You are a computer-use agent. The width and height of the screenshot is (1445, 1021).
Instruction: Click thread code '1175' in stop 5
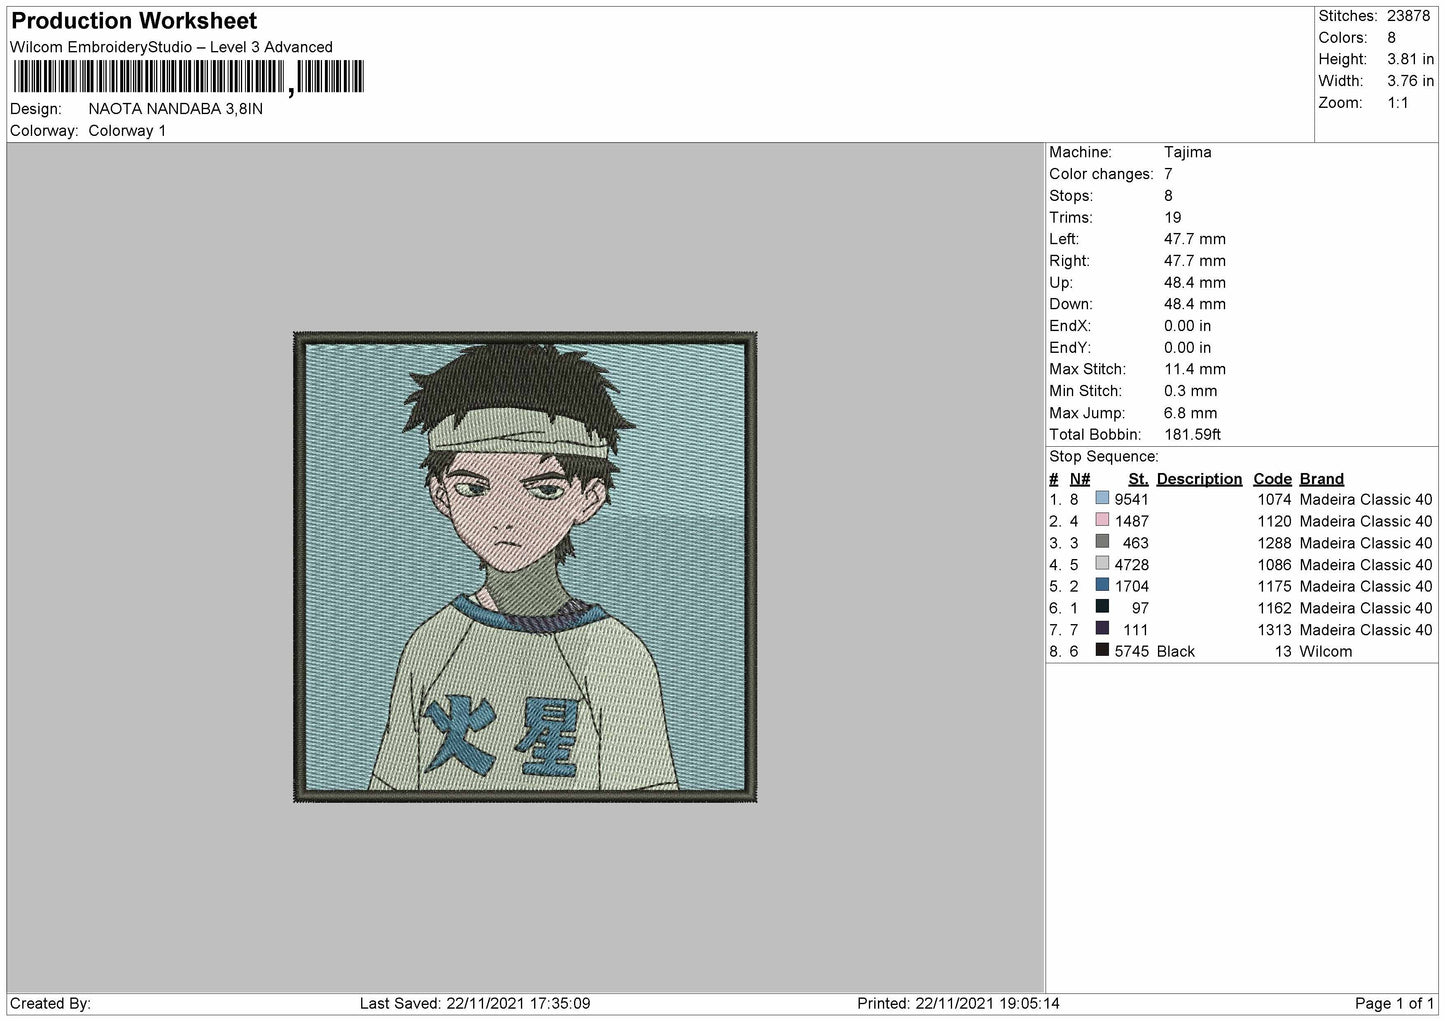click(1274, 587)
